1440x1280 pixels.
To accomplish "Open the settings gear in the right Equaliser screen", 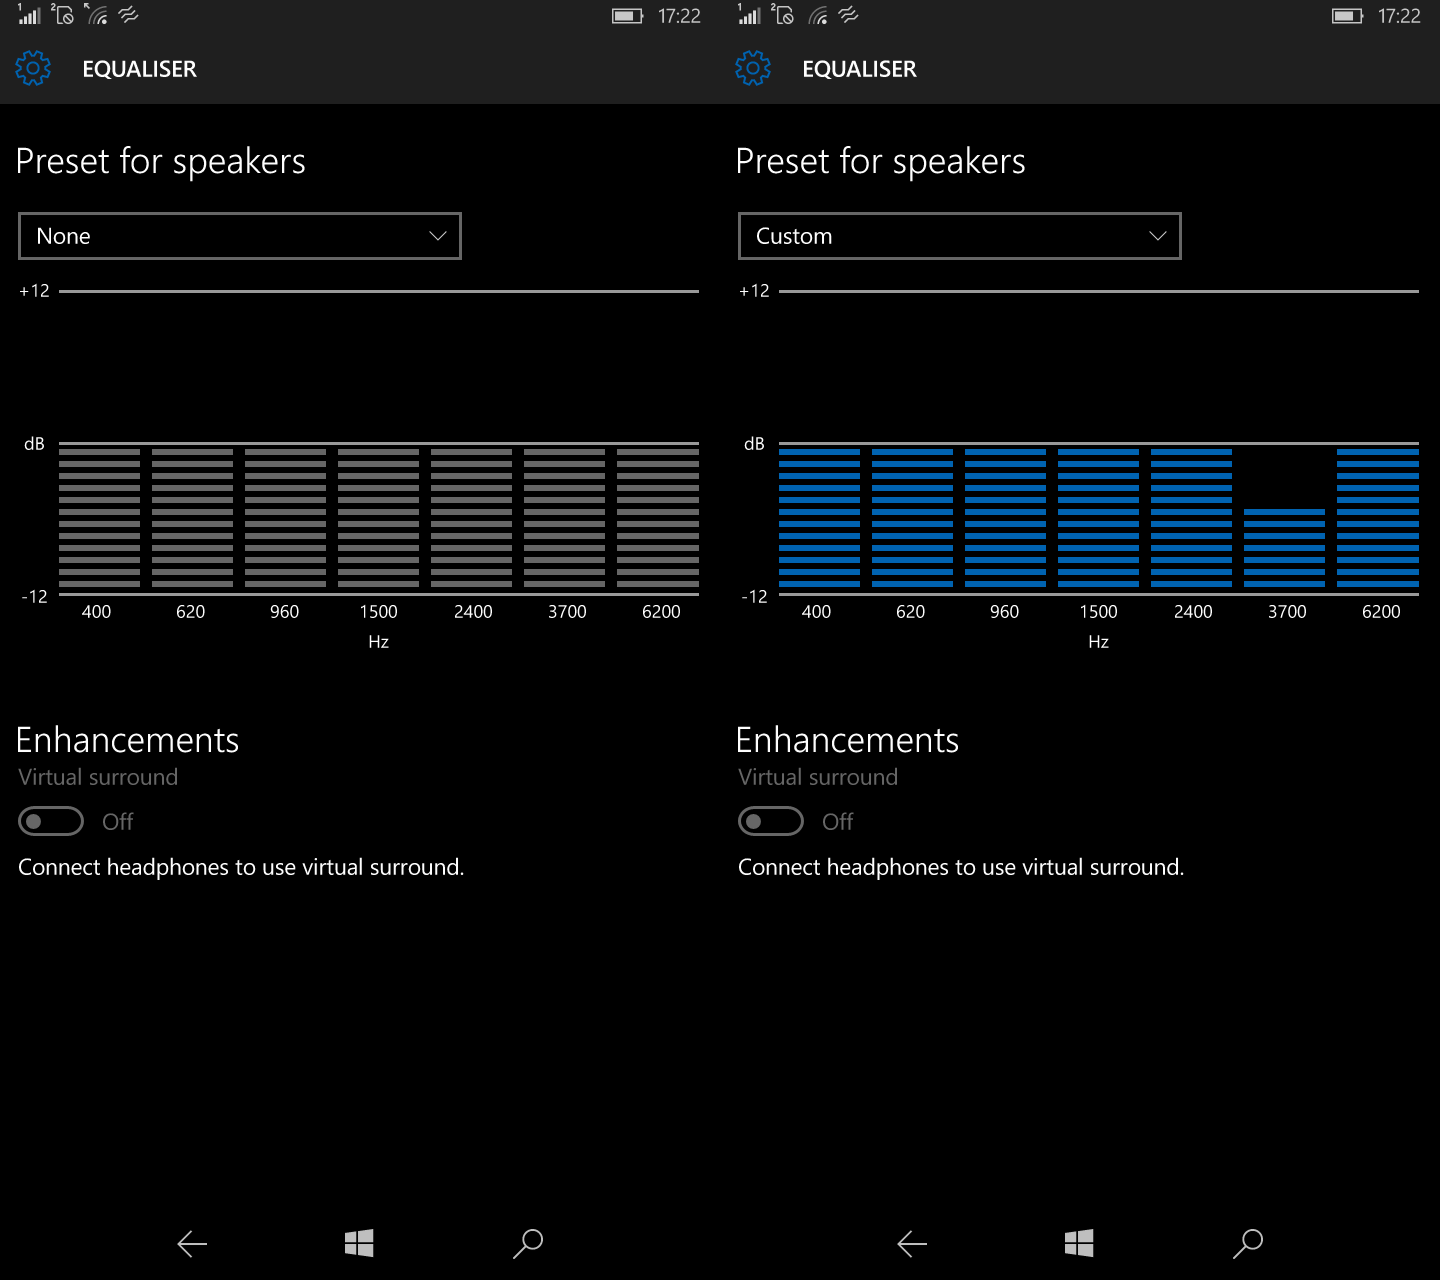I will [753, 68].
